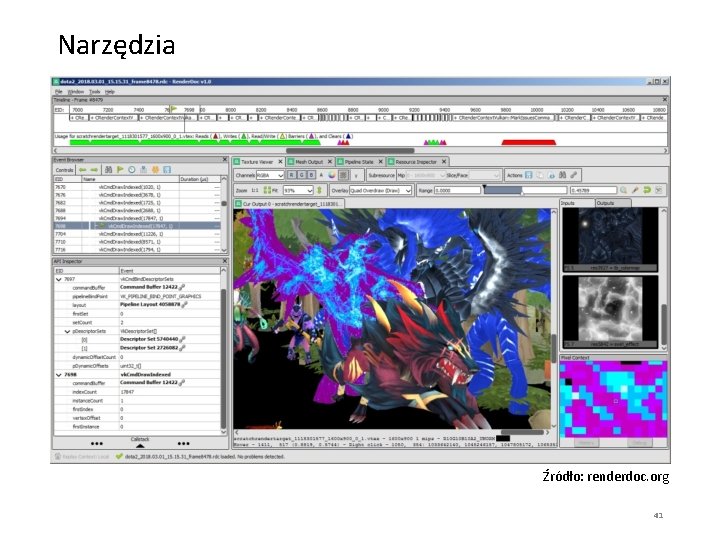The image size is (720, 540).
Task: Toggle the R channel button
Action: tap(291, 175)
